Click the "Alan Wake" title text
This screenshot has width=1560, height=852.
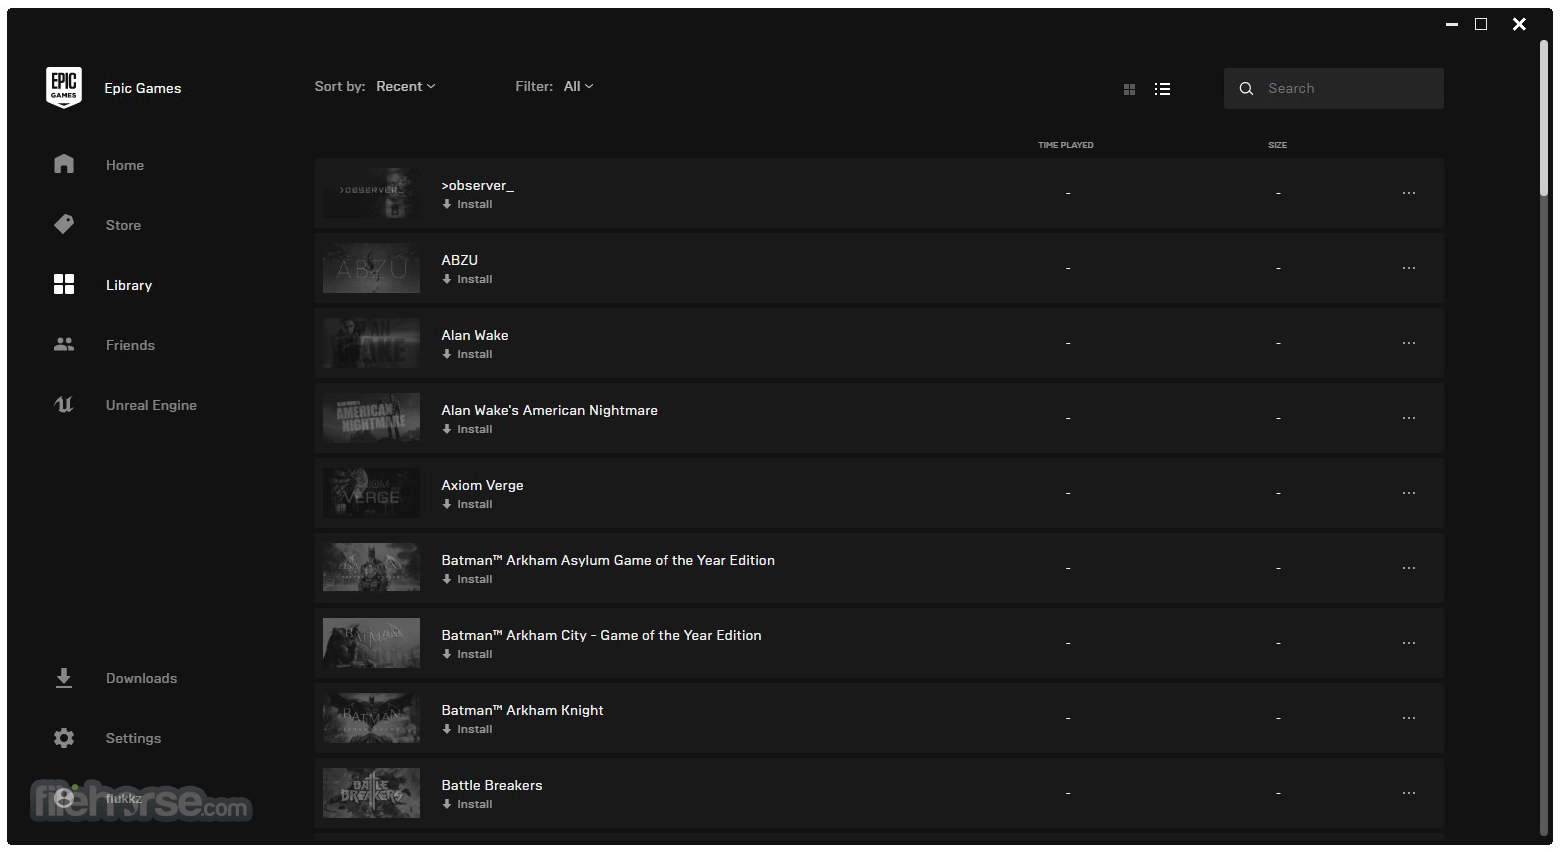475,335
